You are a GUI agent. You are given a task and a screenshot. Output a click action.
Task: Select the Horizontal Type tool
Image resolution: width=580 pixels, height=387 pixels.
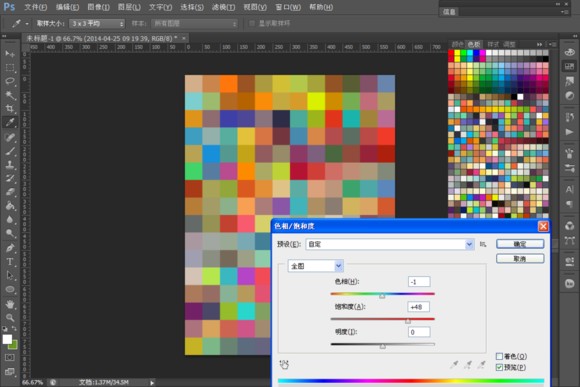10,262
